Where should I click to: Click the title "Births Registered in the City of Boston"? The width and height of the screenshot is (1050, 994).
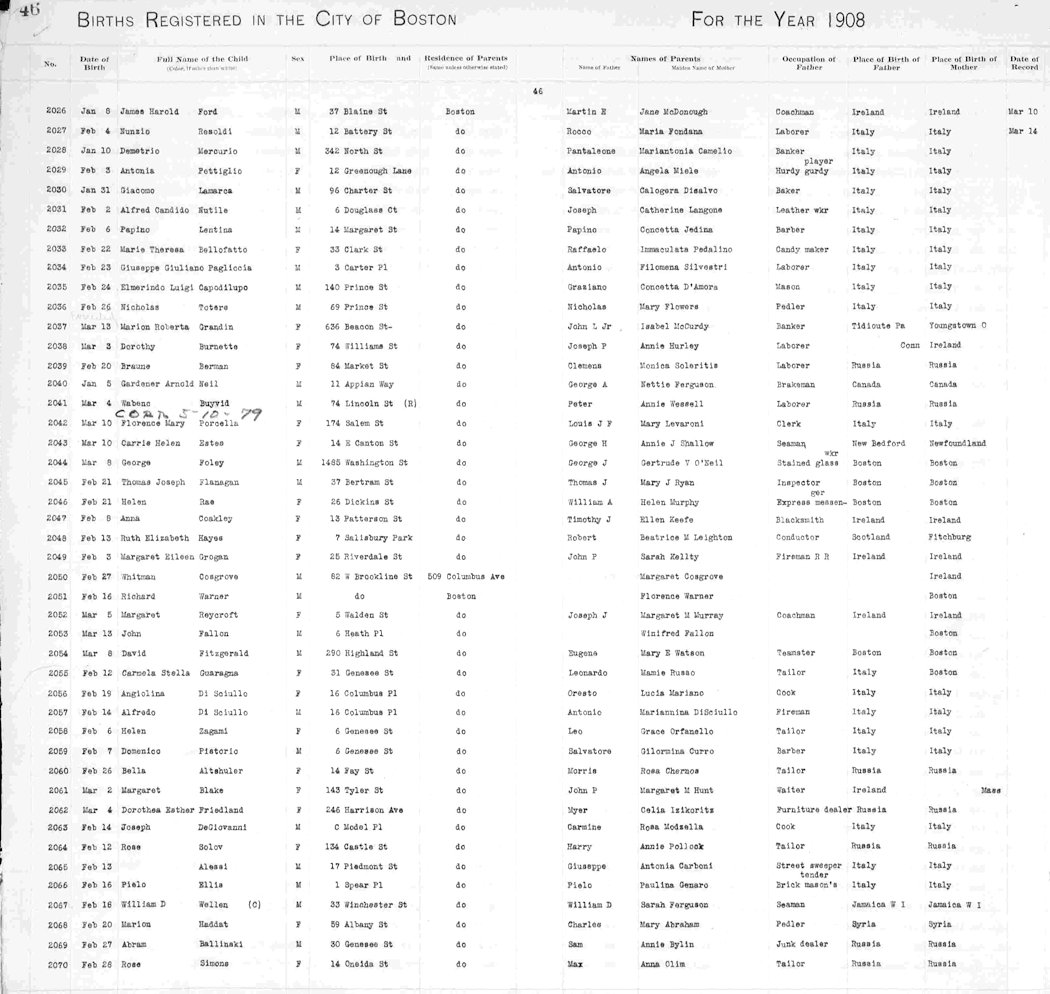pyautogui.click(x=267, y=19)
